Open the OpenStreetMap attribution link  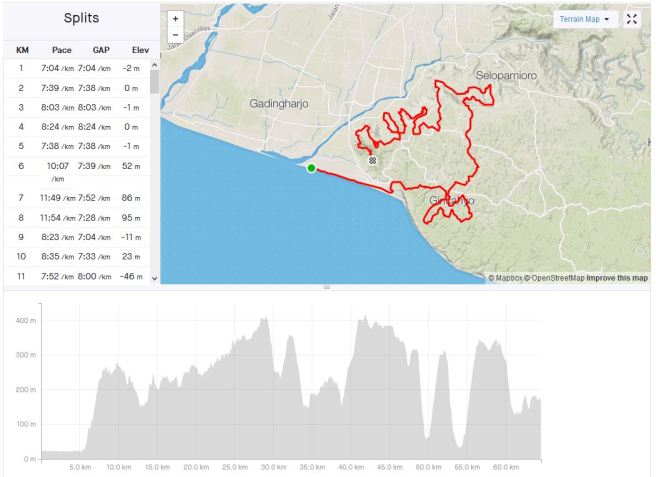tap(555, 278)
